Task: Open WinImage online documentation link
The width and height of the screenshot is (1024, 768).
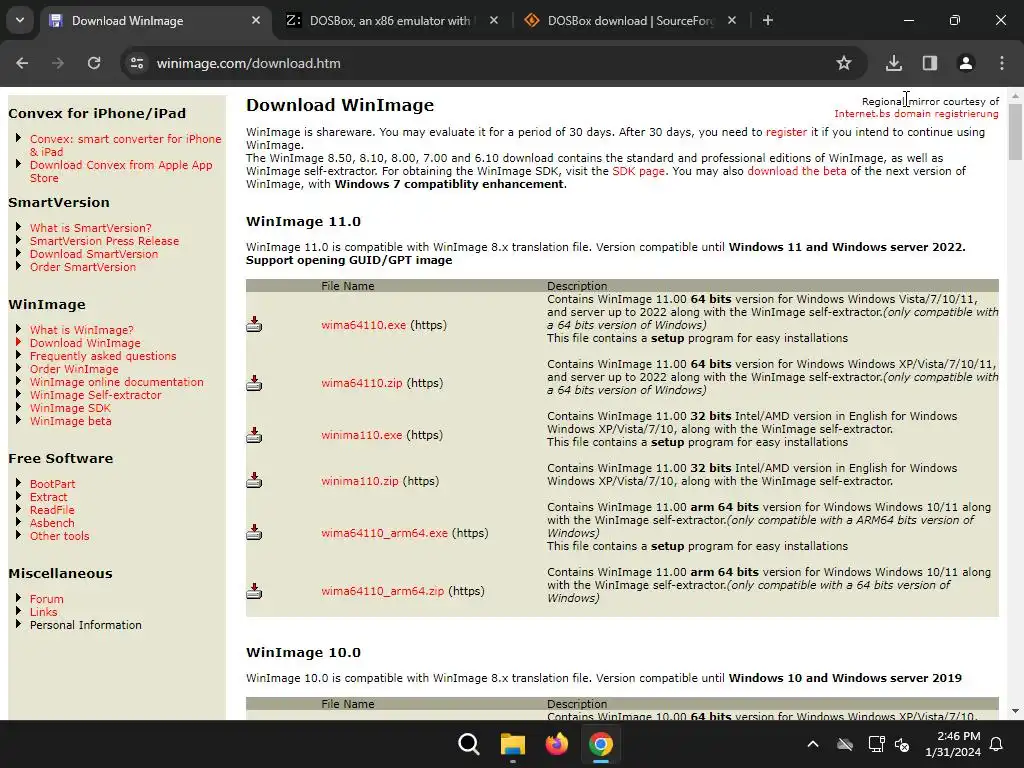Action: pyautogui.click(x=116, y=382)
